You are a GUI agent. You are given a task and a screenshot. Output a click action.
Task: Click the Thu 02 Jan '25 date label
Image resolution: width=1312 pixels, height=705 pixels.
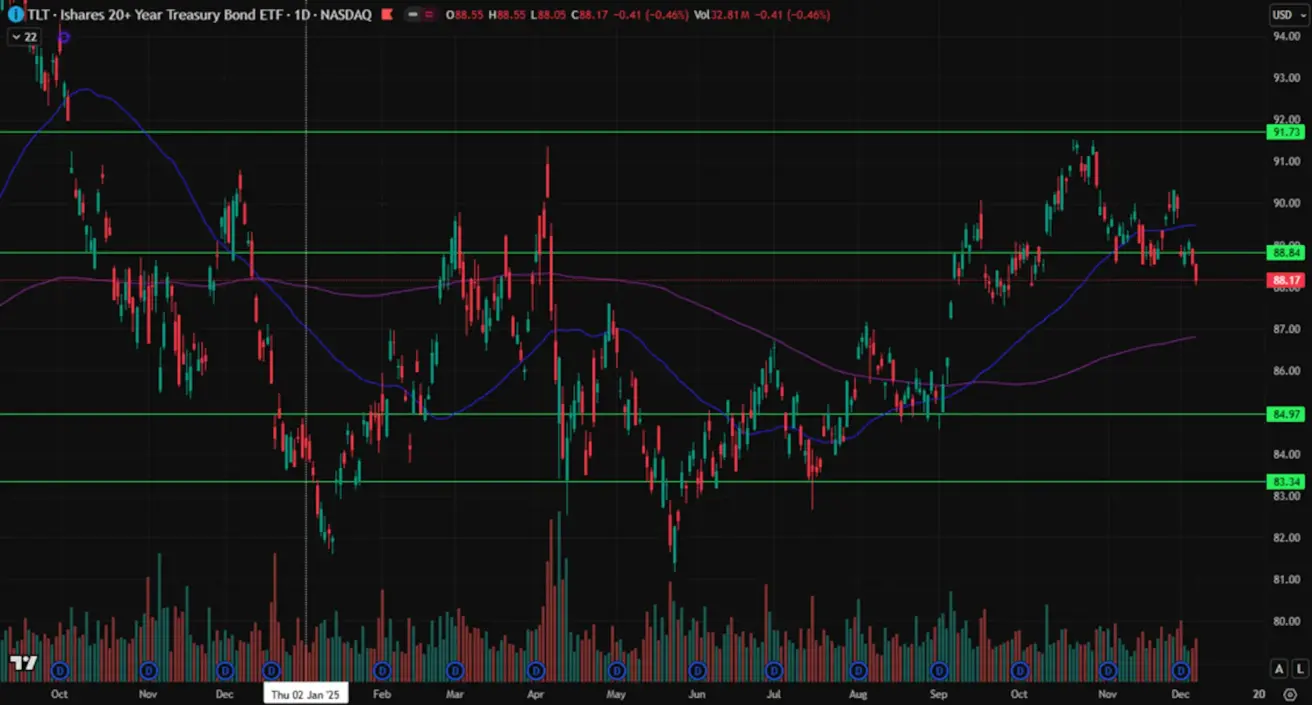pyautogui.click(x=305, y=694)
